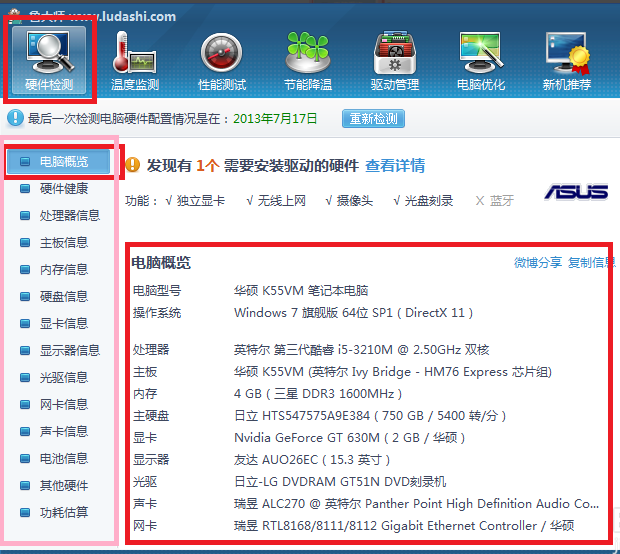Screen dimensions: 620x554
Task: Open the 新机推荐 new device recommendation icon
Action: pos(567,58)
